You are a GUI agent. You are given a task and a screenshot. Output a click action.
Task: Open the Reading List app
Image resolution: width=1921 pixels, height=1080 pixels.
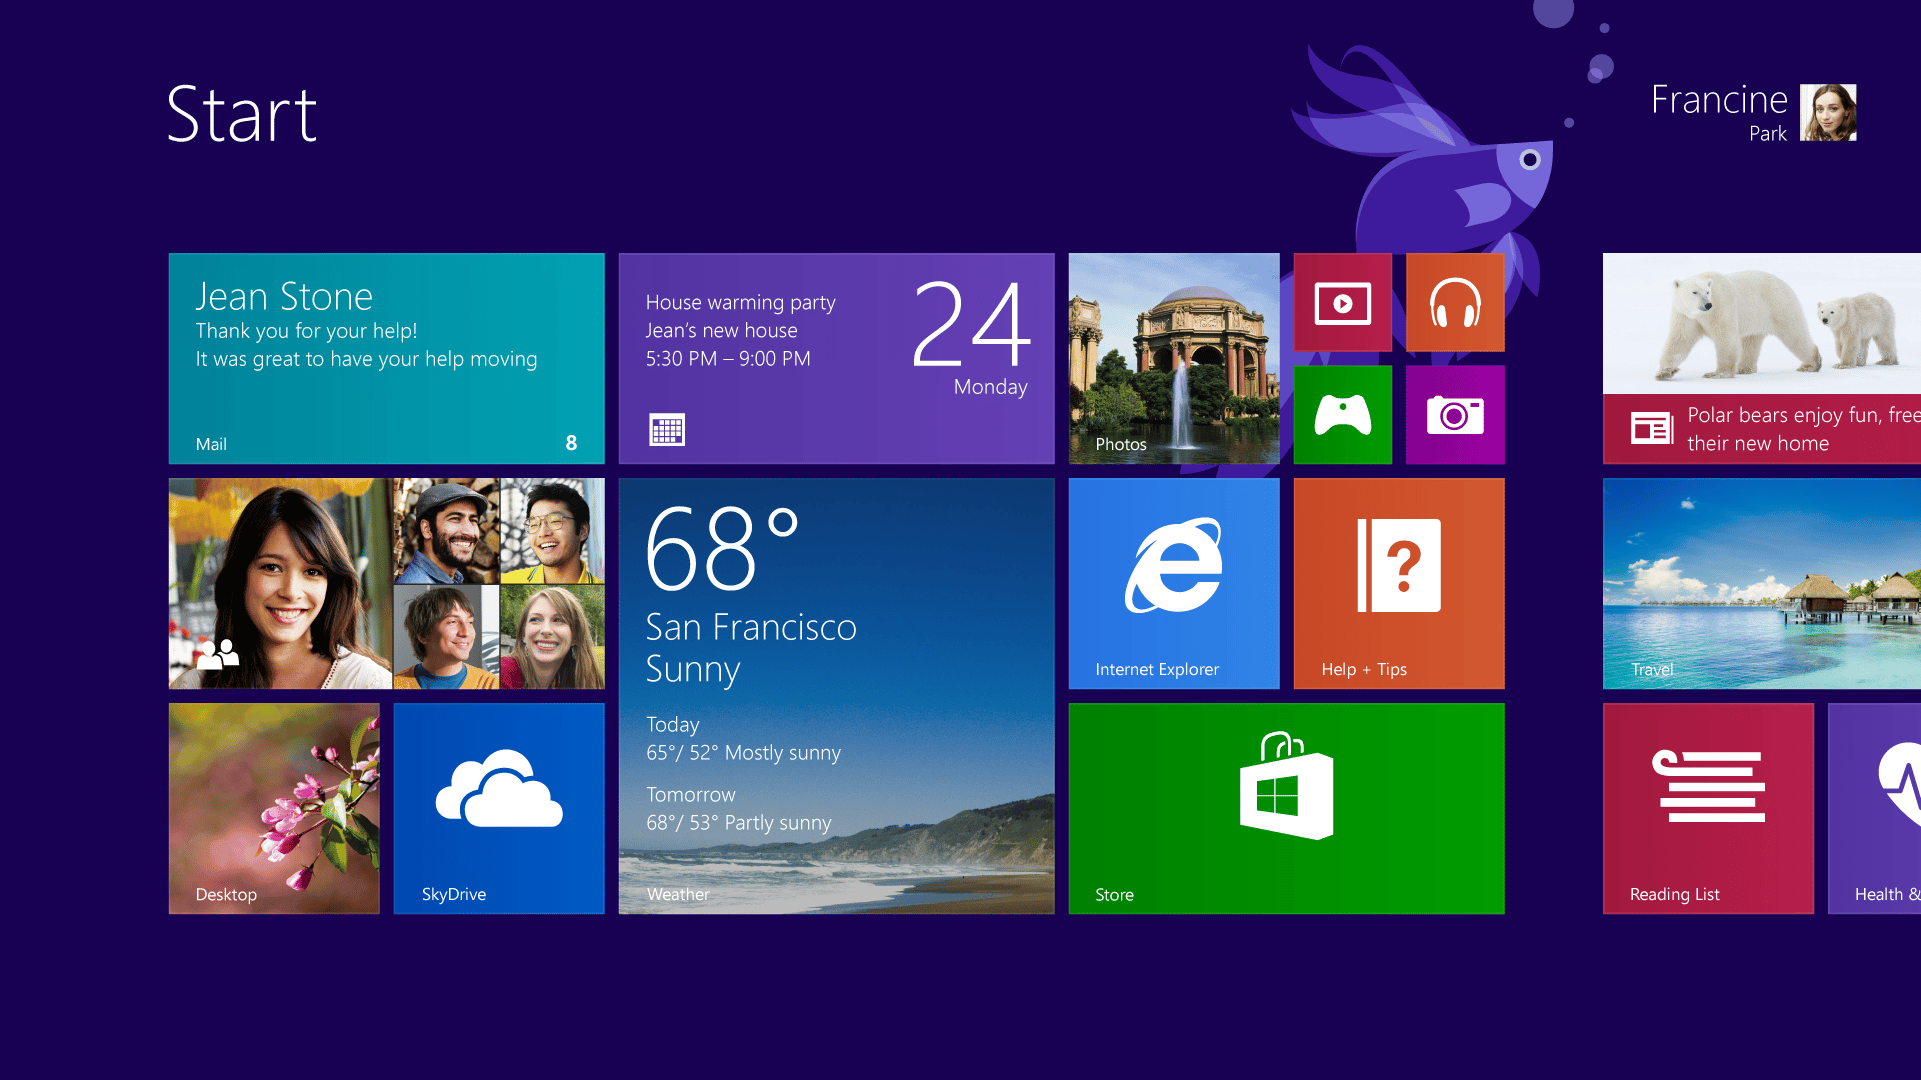1707,808
